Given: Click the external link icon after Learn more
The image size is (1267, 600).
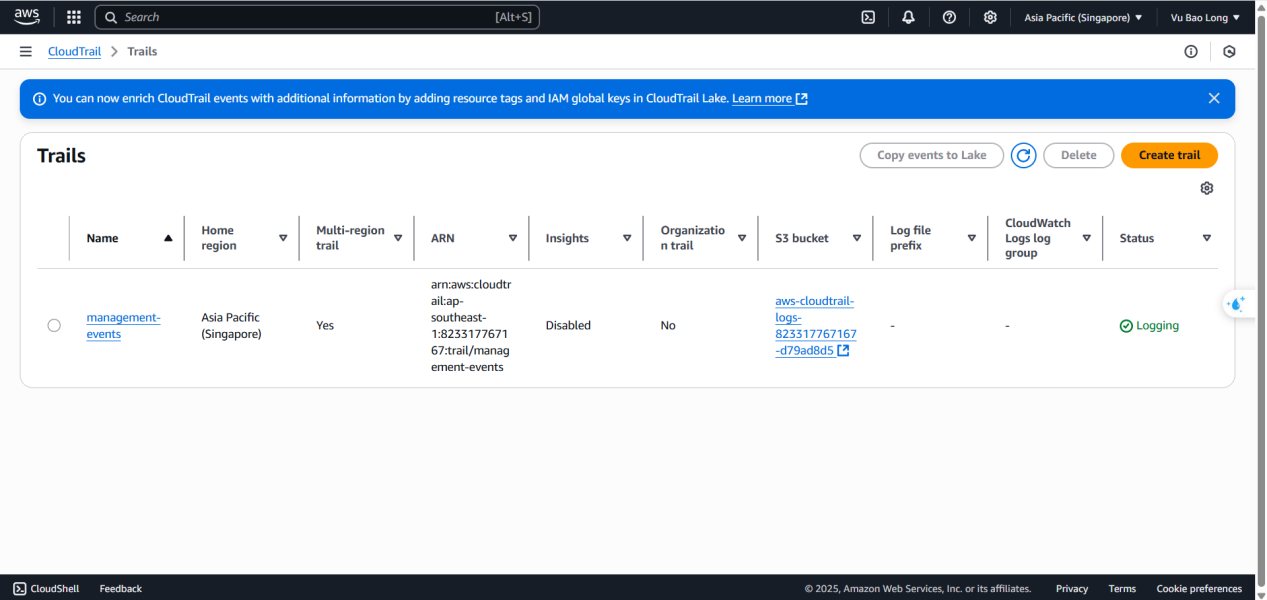Looking at the screenshot, I should (801, 99).
